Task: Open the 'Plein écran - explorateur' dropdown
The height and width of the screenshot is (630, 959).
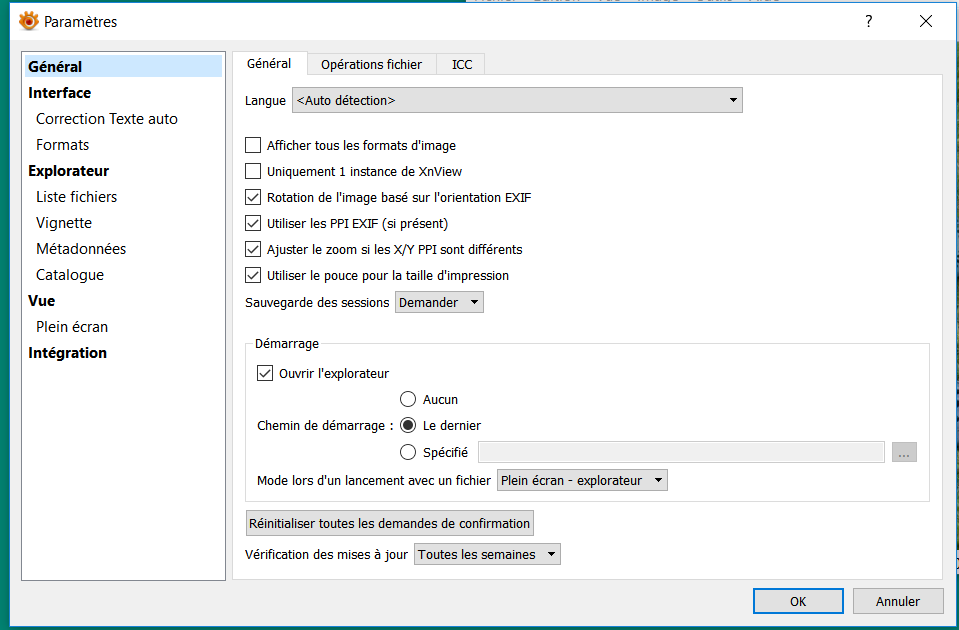Action: (582, 481)
